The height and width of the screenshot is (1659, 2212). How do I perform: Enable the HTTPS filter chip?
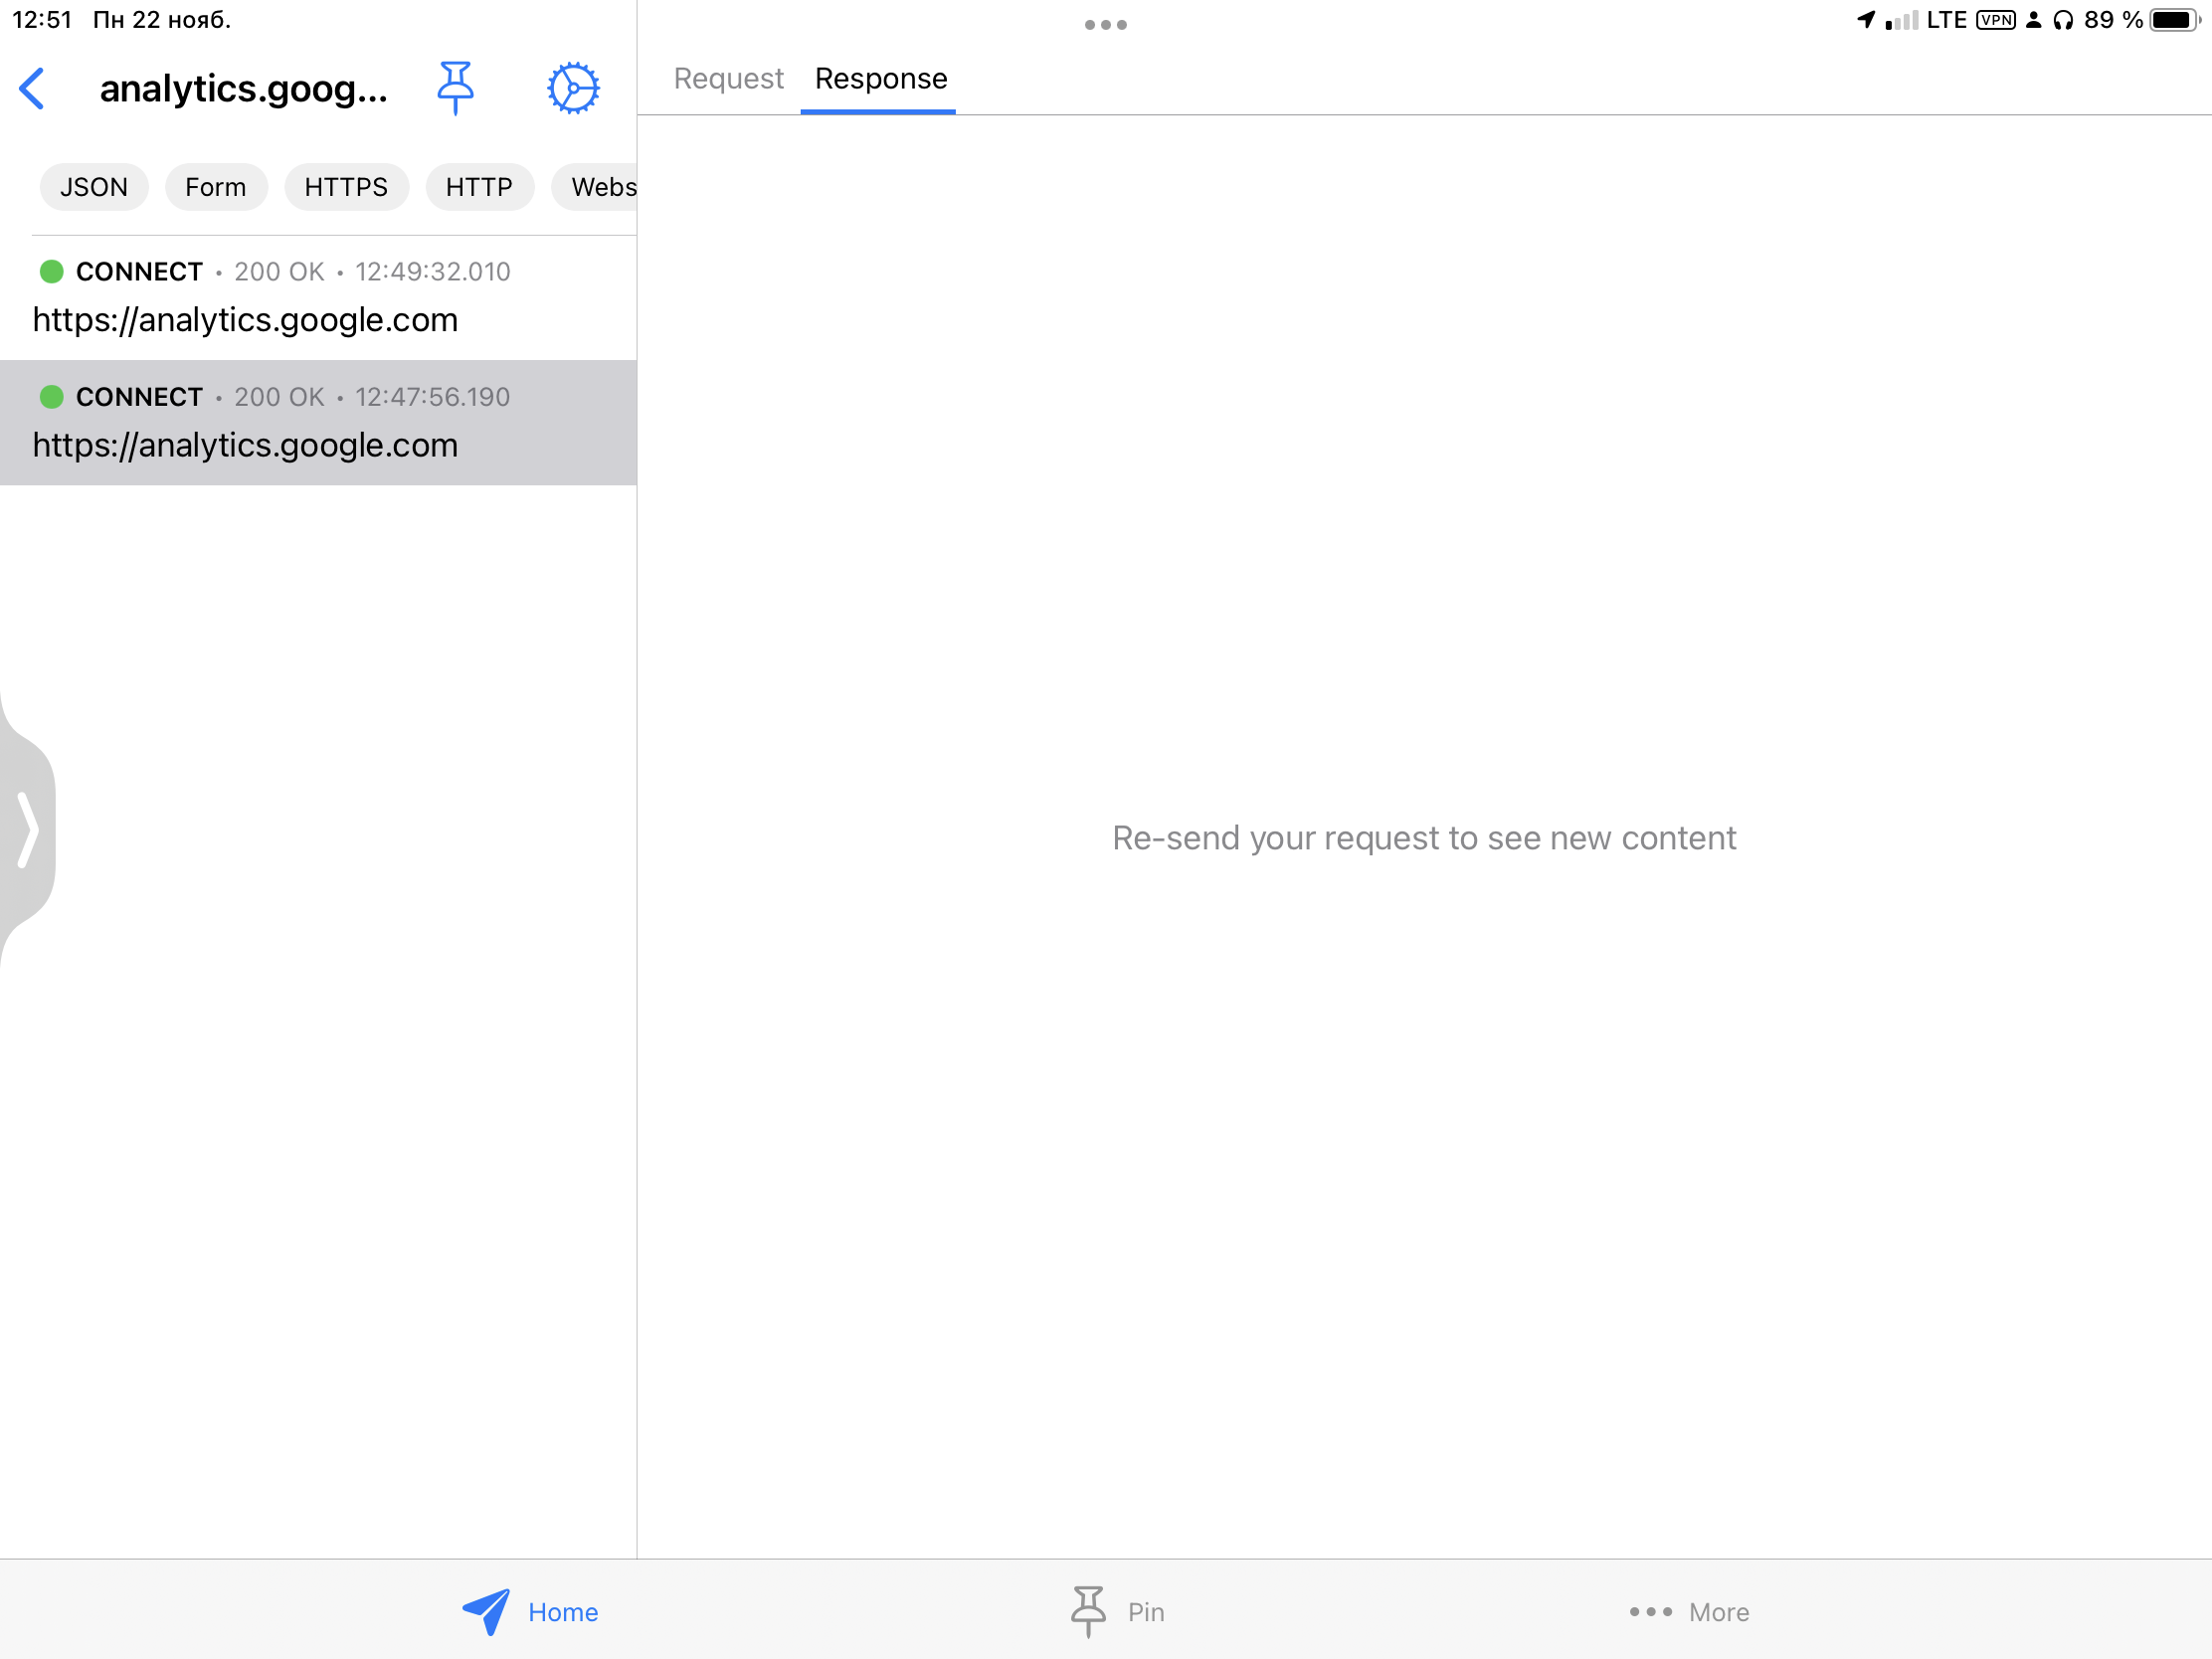pyautogui.click(x=346, y=187)
